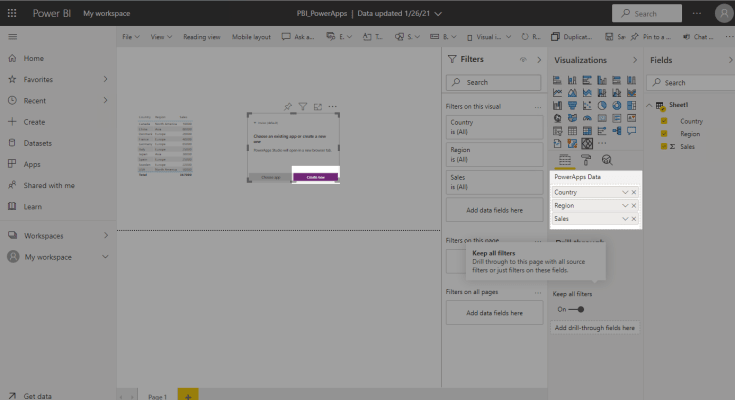Screen dimensions: 735x400
Task: Open more visuals ellipsis in Visualizations
Action: coord(602,143)
